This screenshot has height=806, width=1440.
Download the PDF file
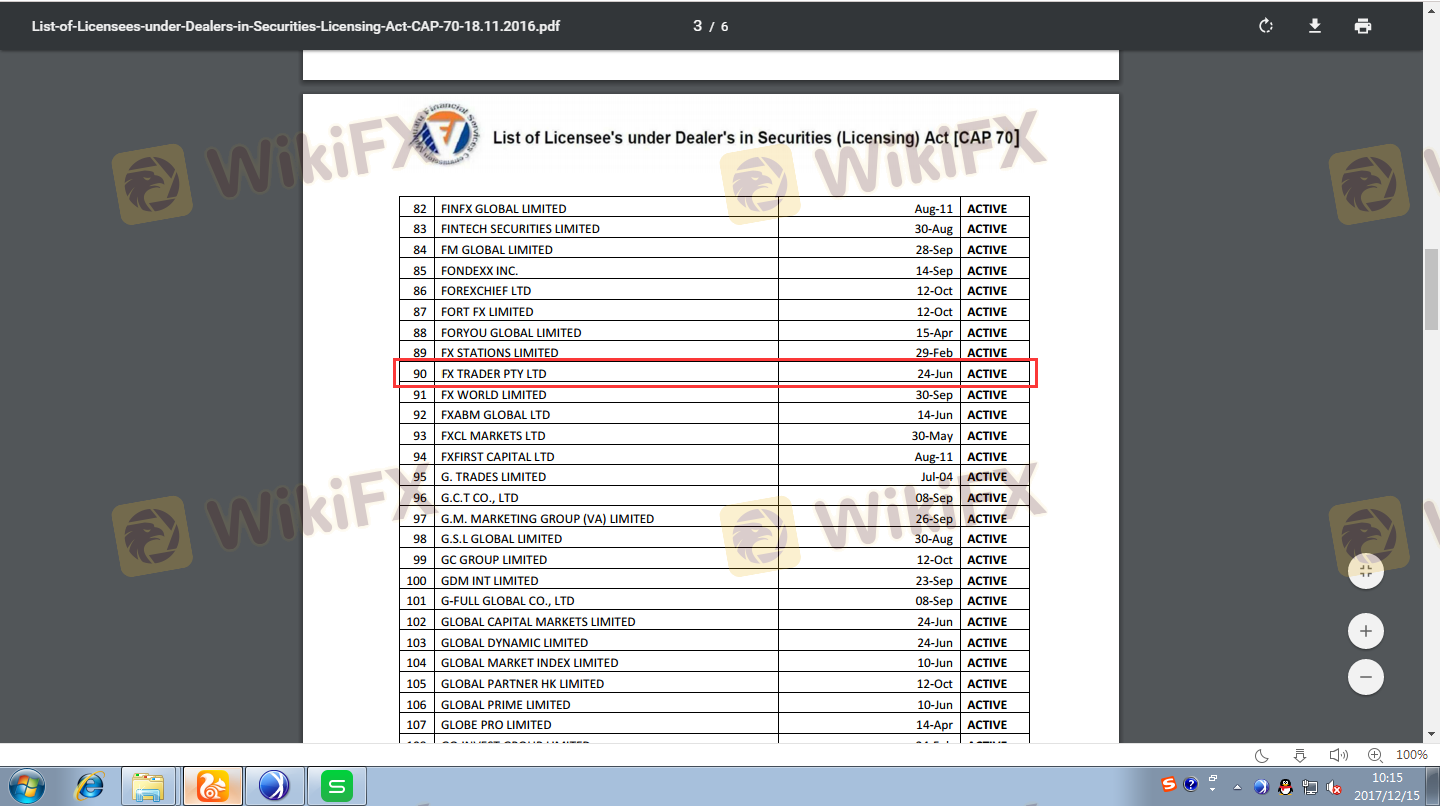tap(1315, 26)
